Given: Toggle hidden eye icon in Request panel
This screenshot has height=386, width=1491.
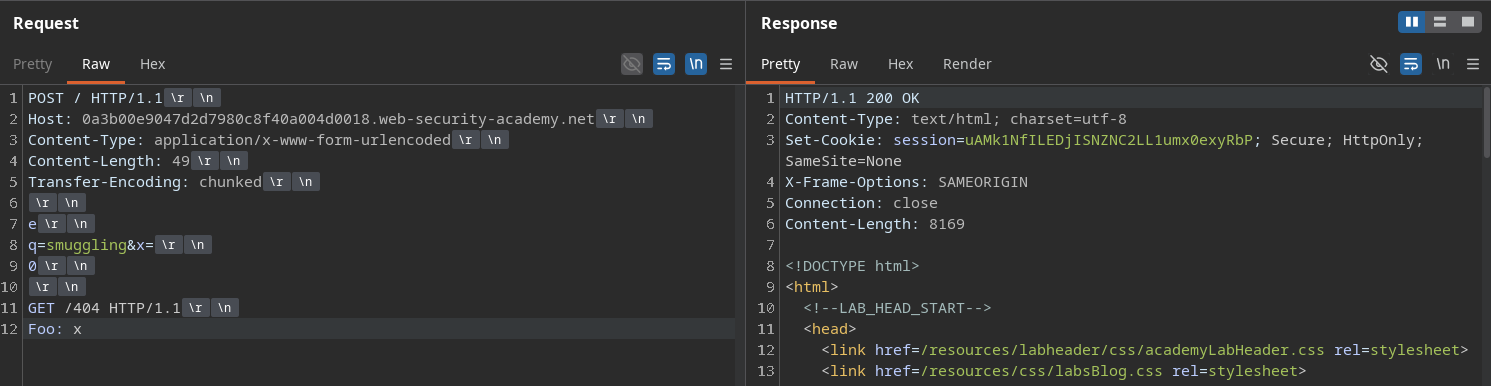Looking at the screenshot, I should 631,64.
